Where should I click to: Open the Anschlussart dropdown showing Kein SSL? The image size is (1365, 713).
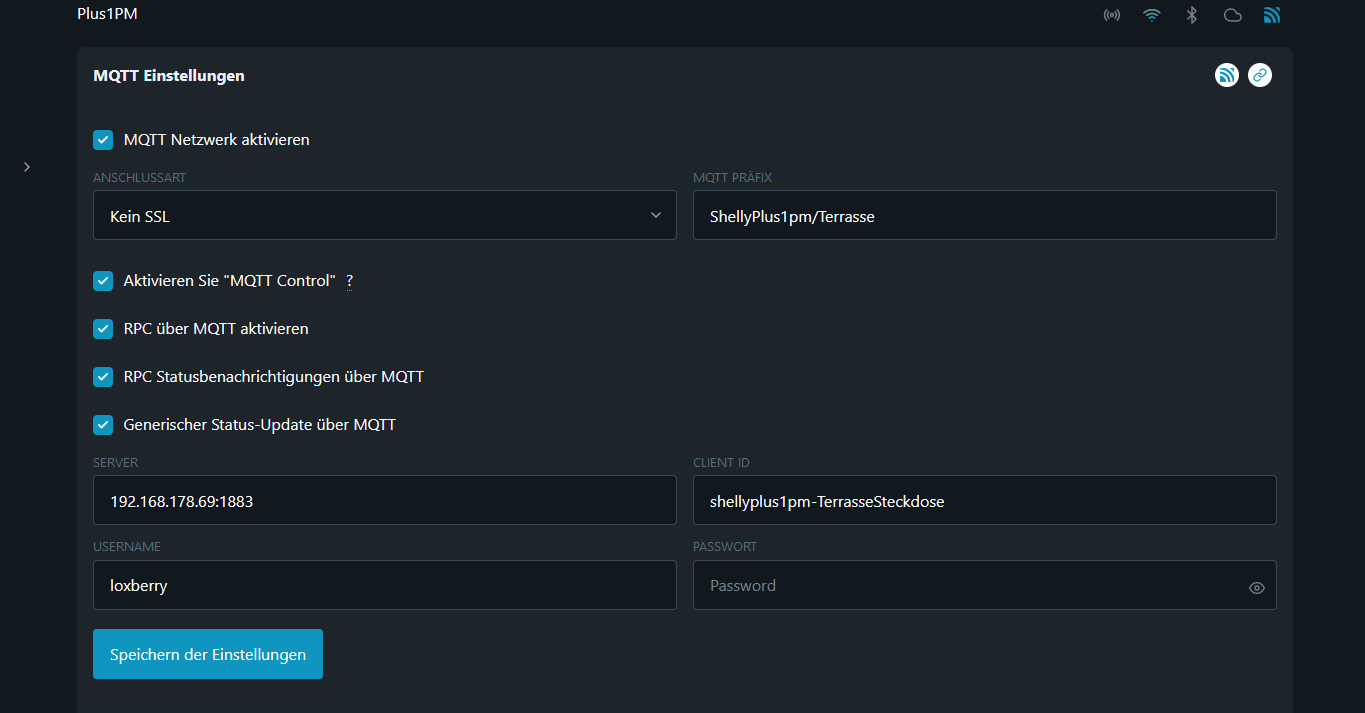pyautogui.click(x=384, y=215)
